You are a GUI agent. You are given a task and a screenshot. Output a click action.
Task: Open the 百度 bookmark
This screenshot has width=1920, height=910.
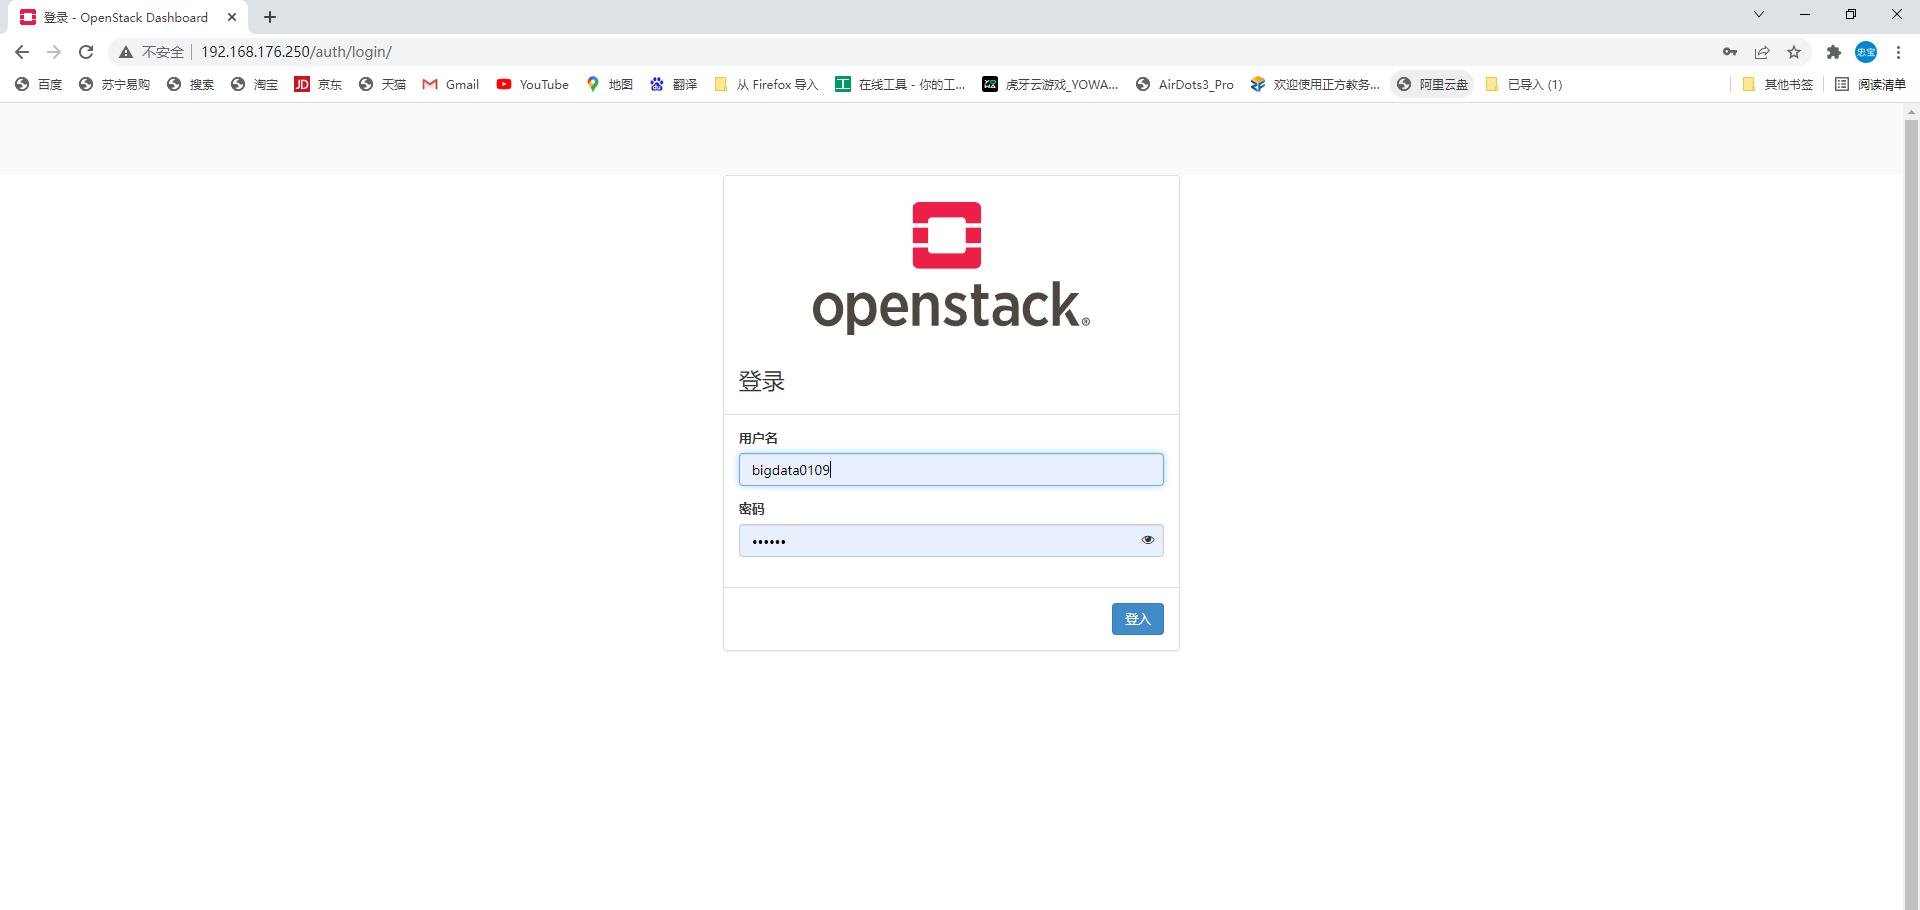(x=39, y=85)
